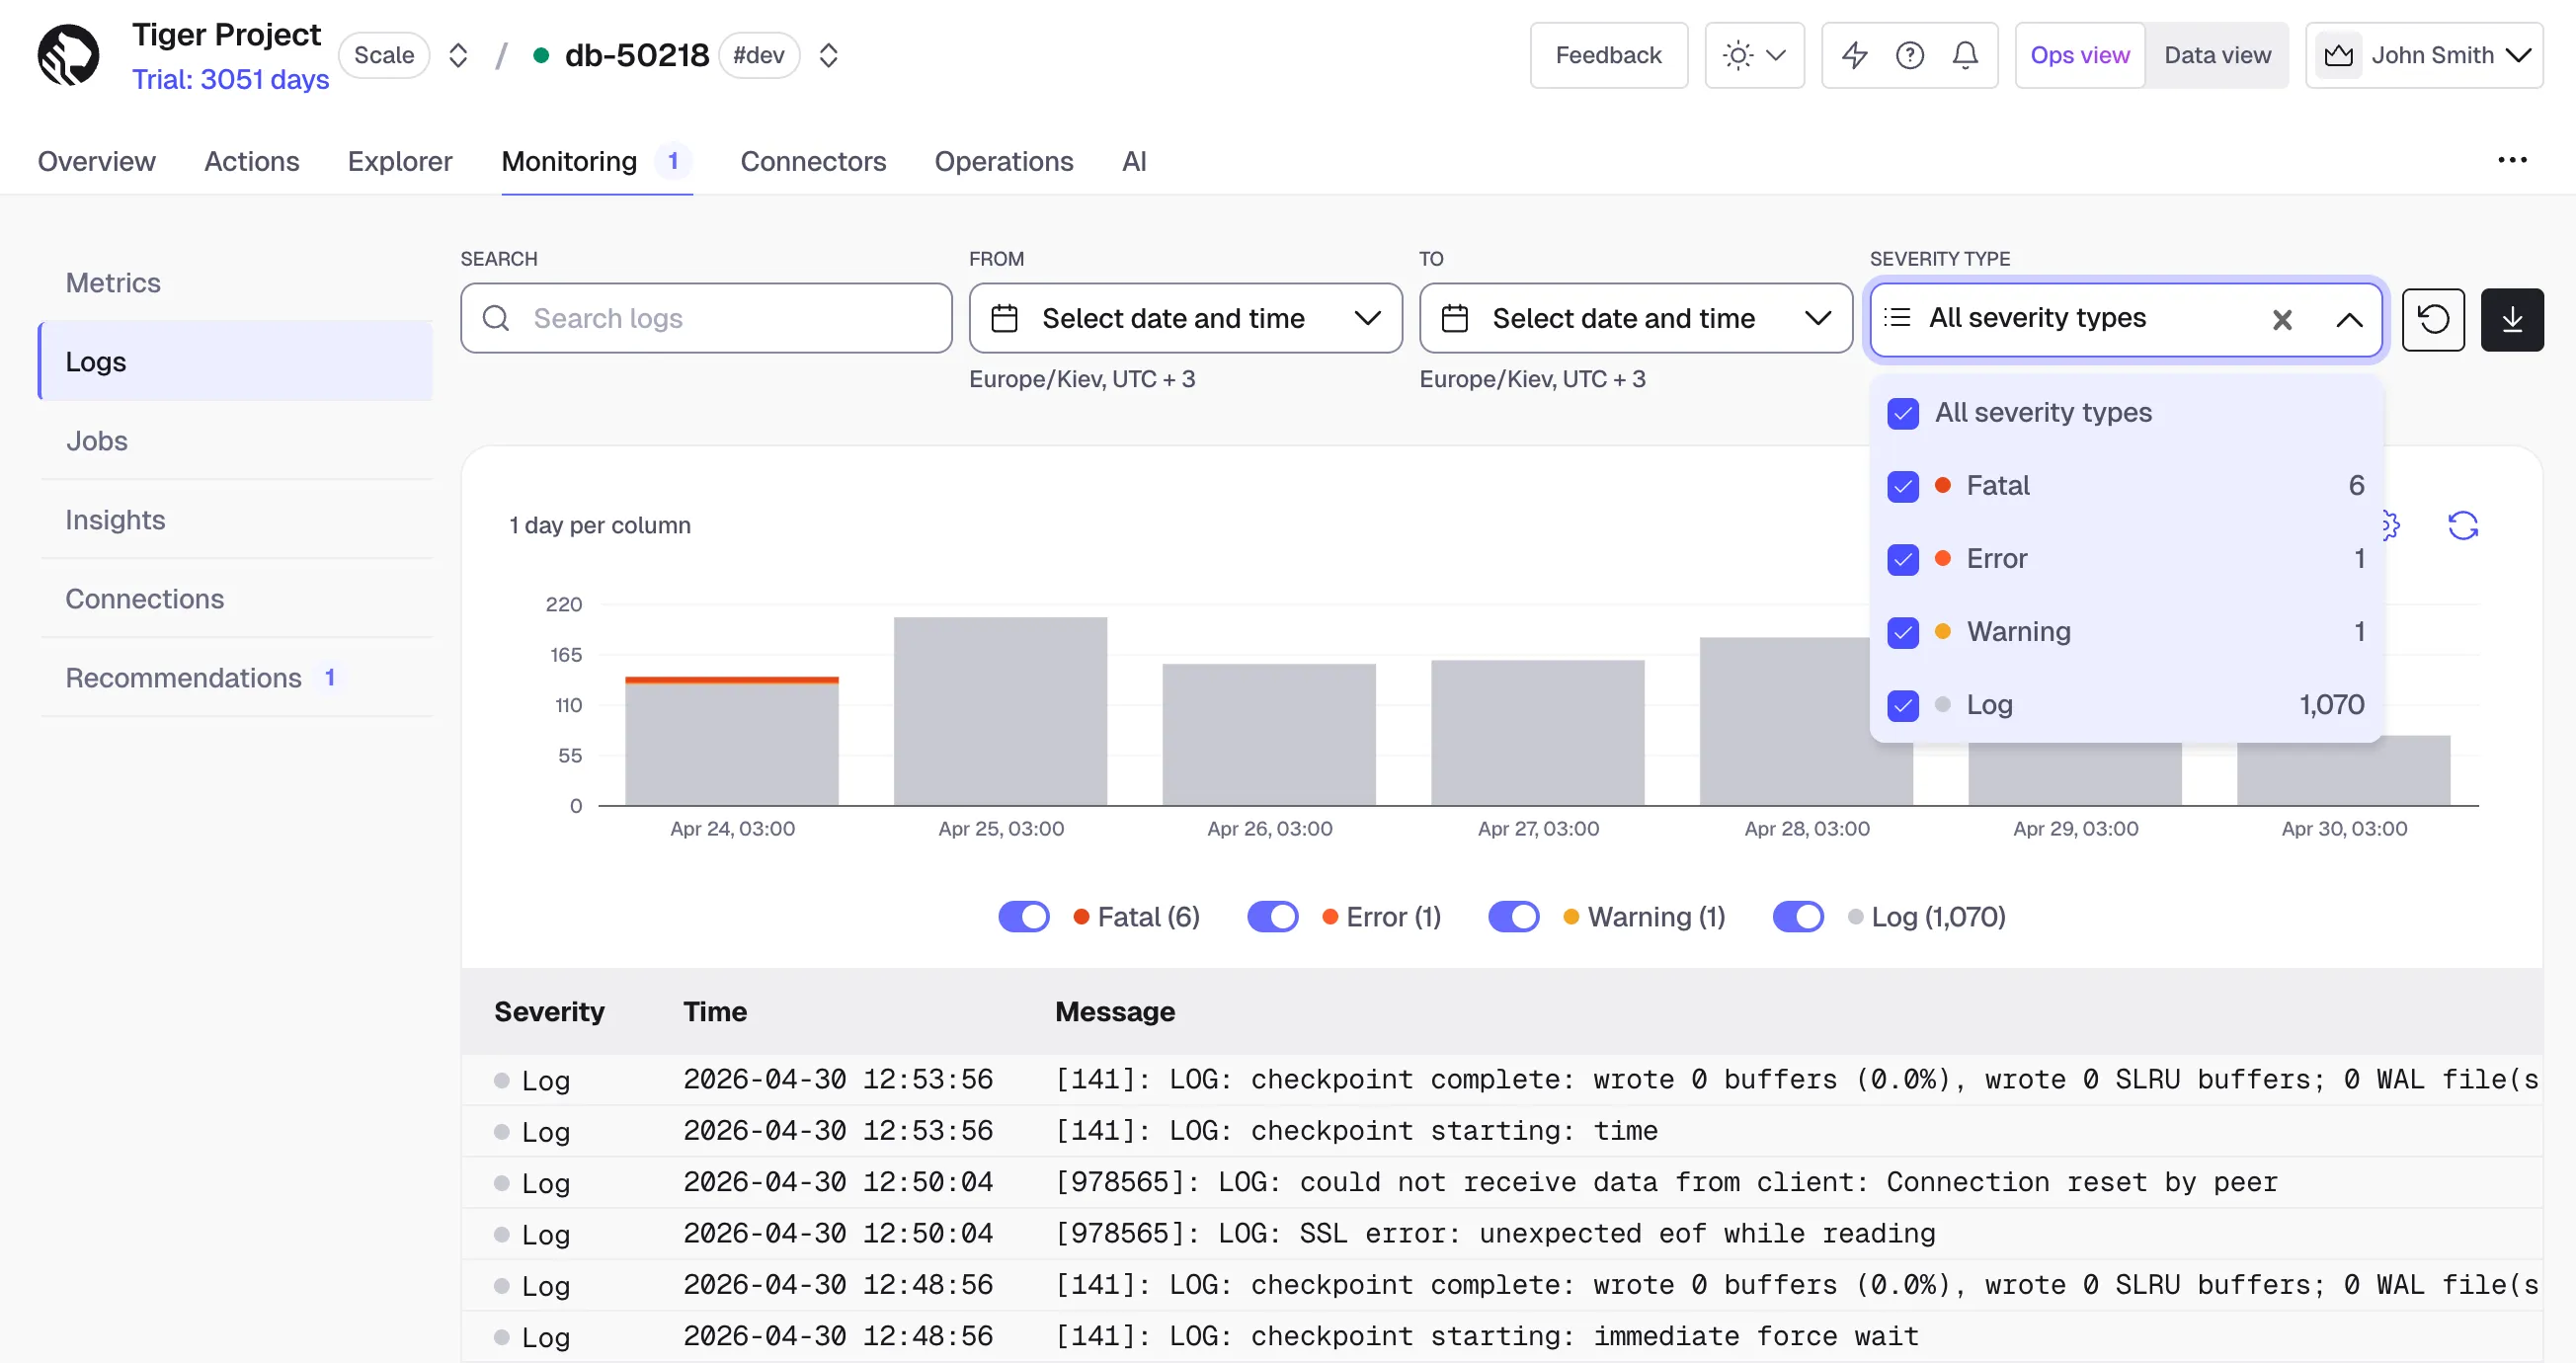Toggle off Error (1) in chart legend

coord(1272,916)
